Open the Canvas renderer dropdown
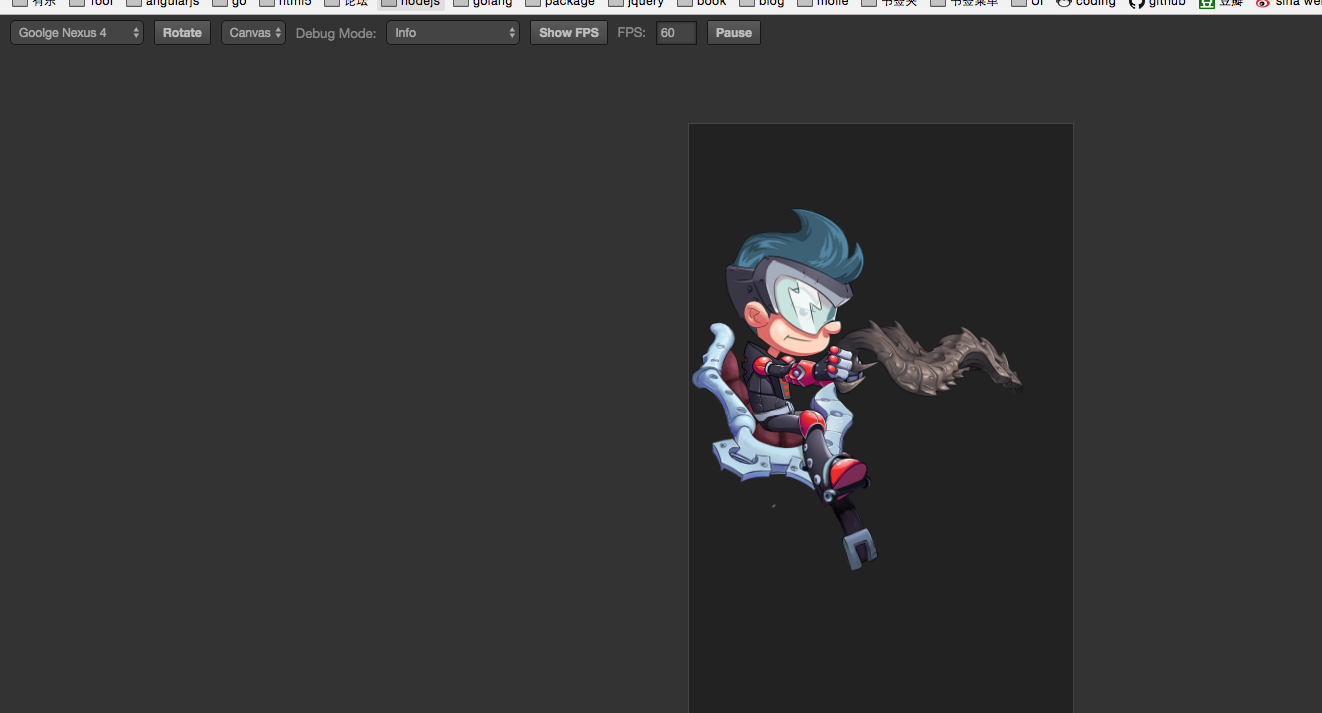Image resolution: width=1322 pixels, height=713 pixels. coord(253,33)
